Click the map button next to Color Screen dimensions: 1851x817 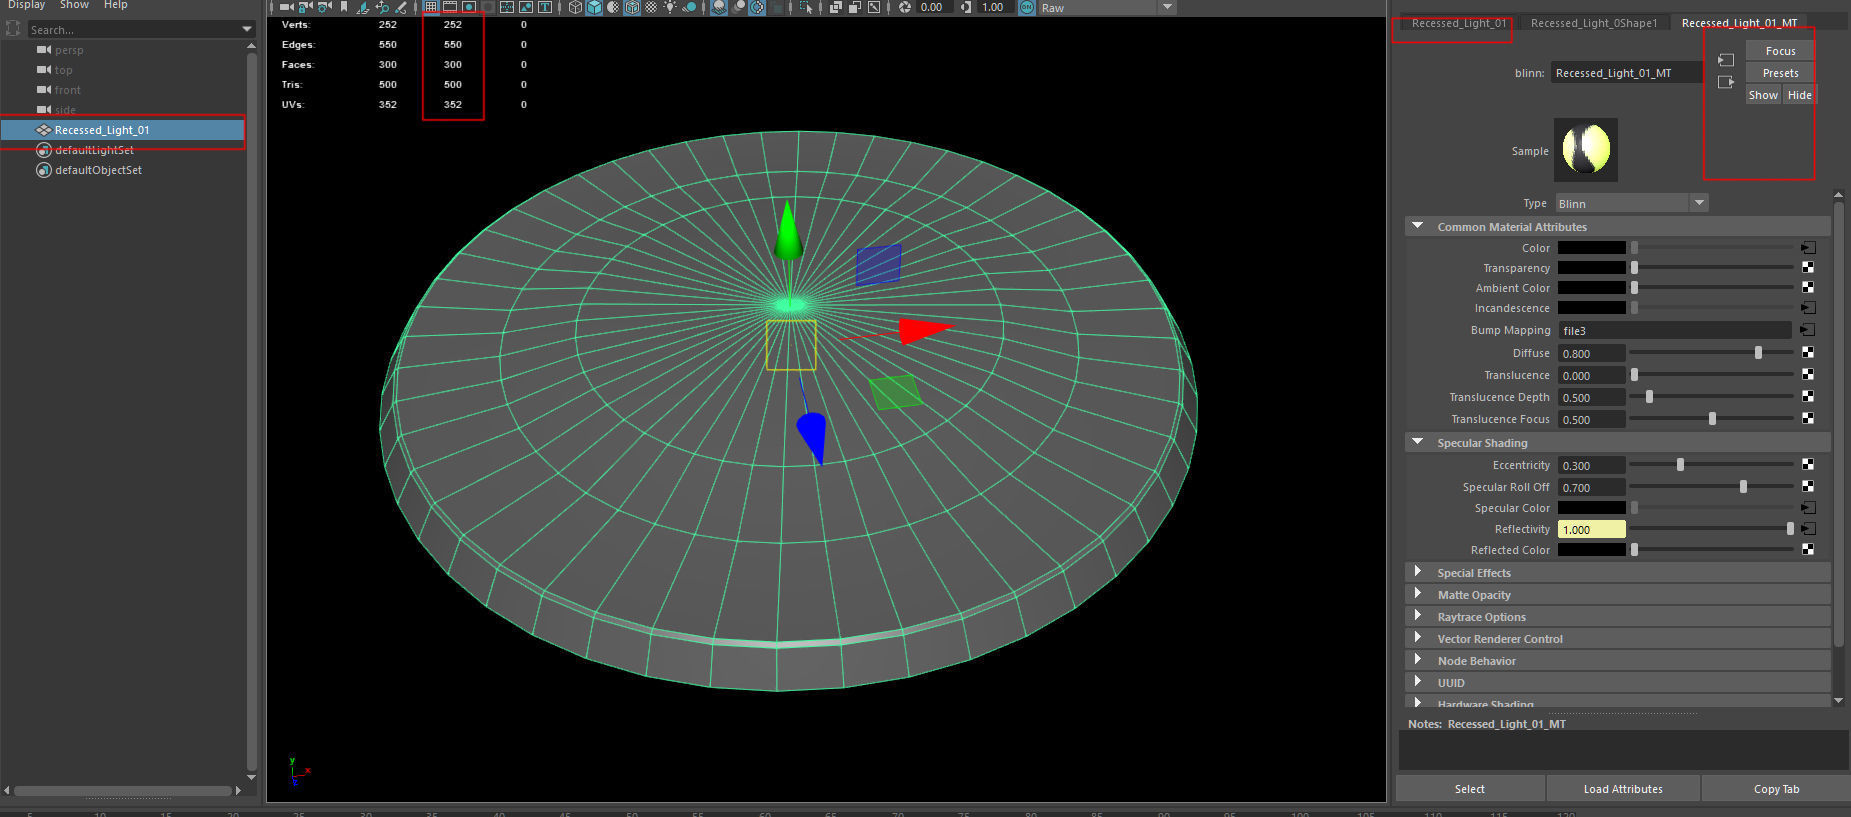tap(1808, 247)
